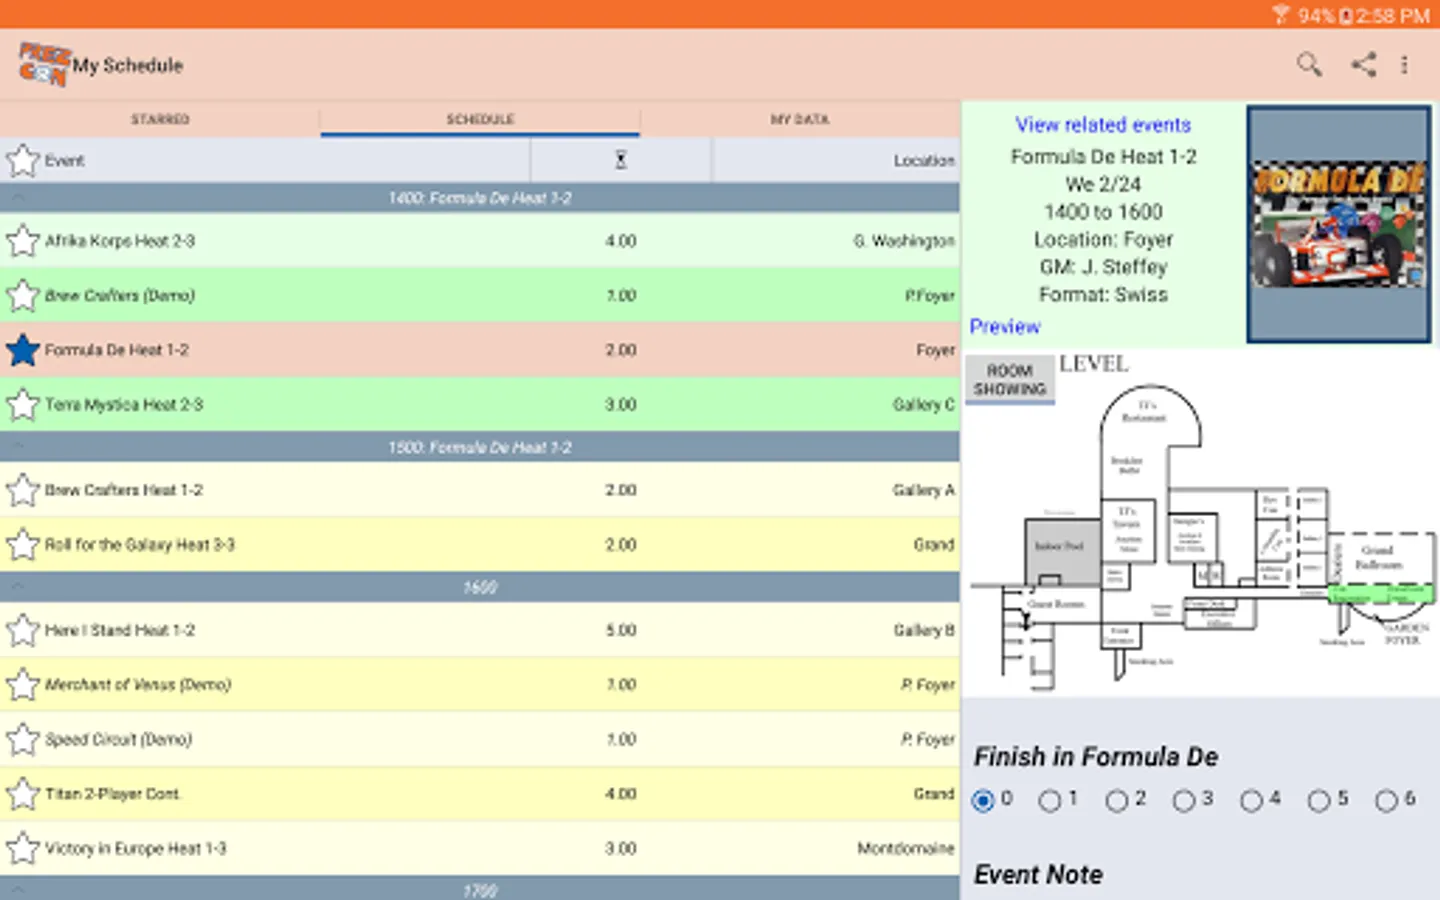This screenshot has height=900, width=1440.
Task: Switch to the Starred tab
Action: coord(160,119)
